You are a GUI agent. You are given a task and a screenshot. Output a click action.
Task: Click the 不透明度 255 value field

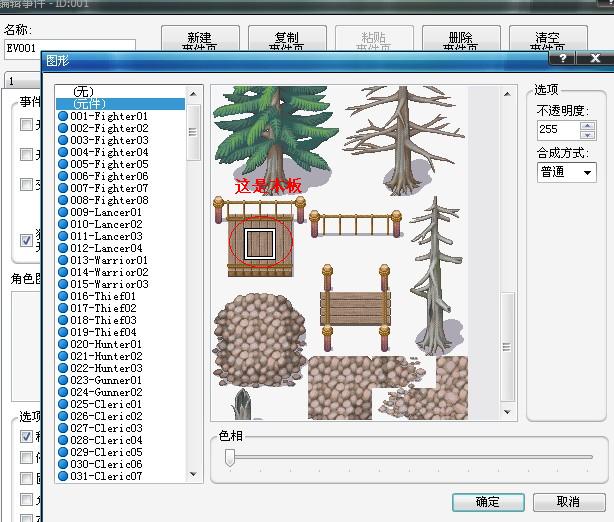558,130
